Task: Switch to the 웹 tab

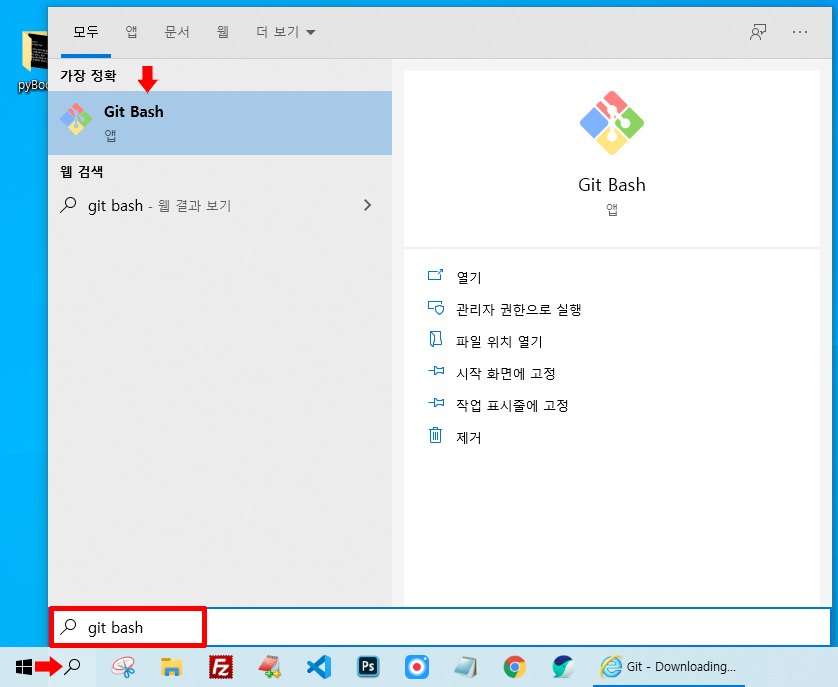Action: point(223,32)
